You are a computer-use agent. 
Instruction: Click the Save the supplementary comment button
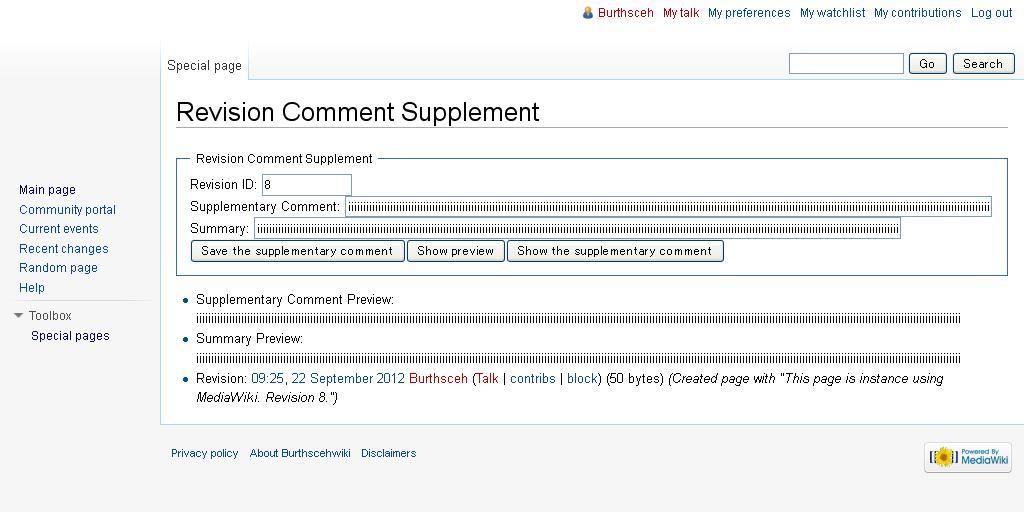coord(297,251)
